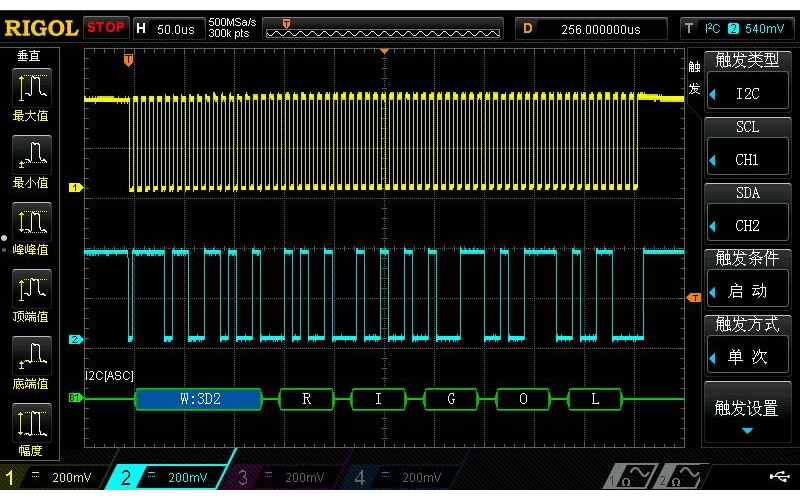Click the cyan channel 2 ground marker
Image resolution: width=800 pixels, height=500 pixels.
(76, 339)
